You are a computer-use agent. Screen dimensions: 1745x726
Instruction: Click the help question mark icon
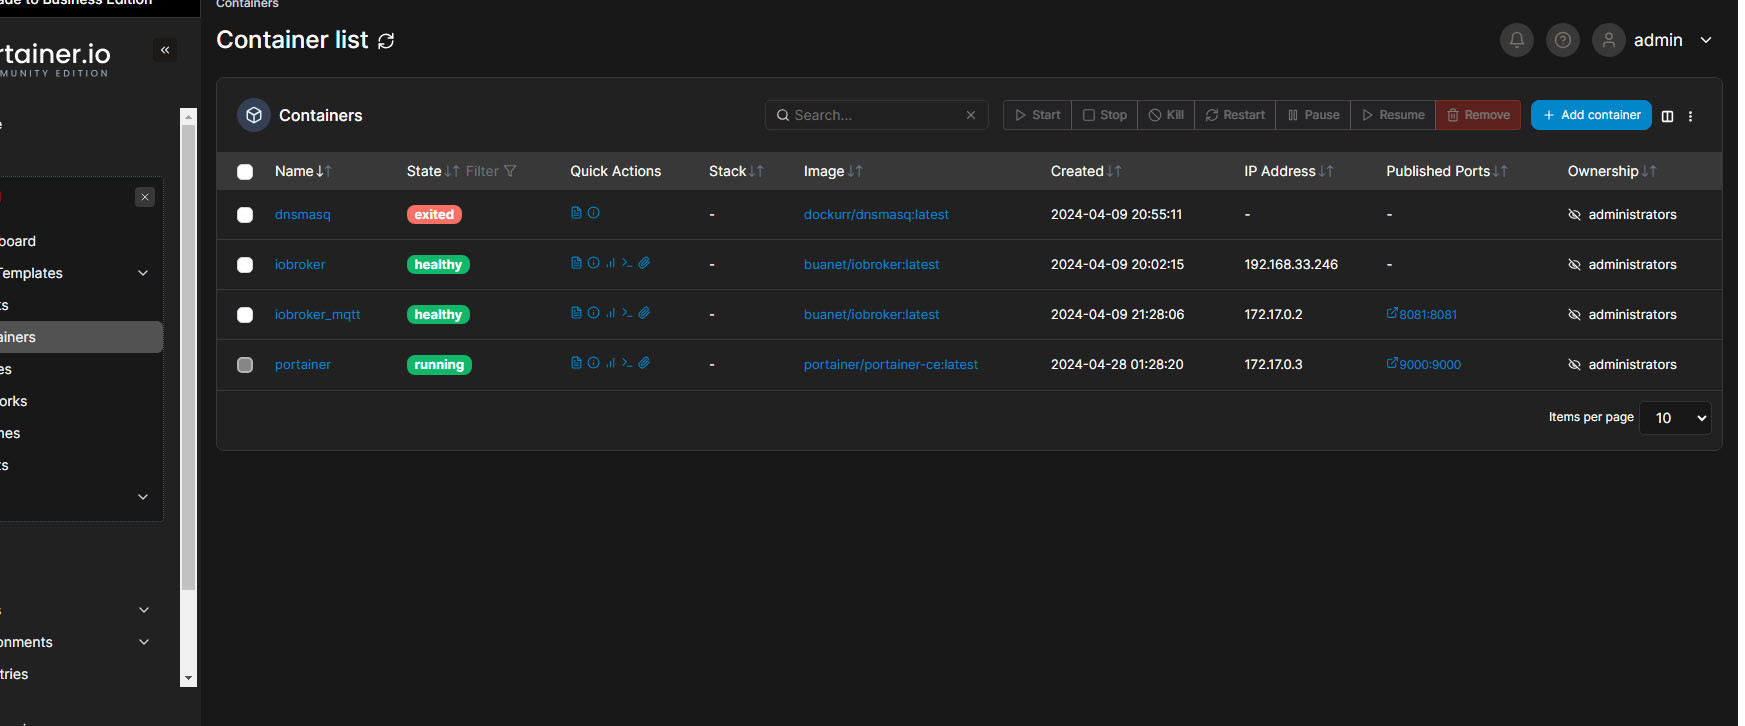point(1562,40)
